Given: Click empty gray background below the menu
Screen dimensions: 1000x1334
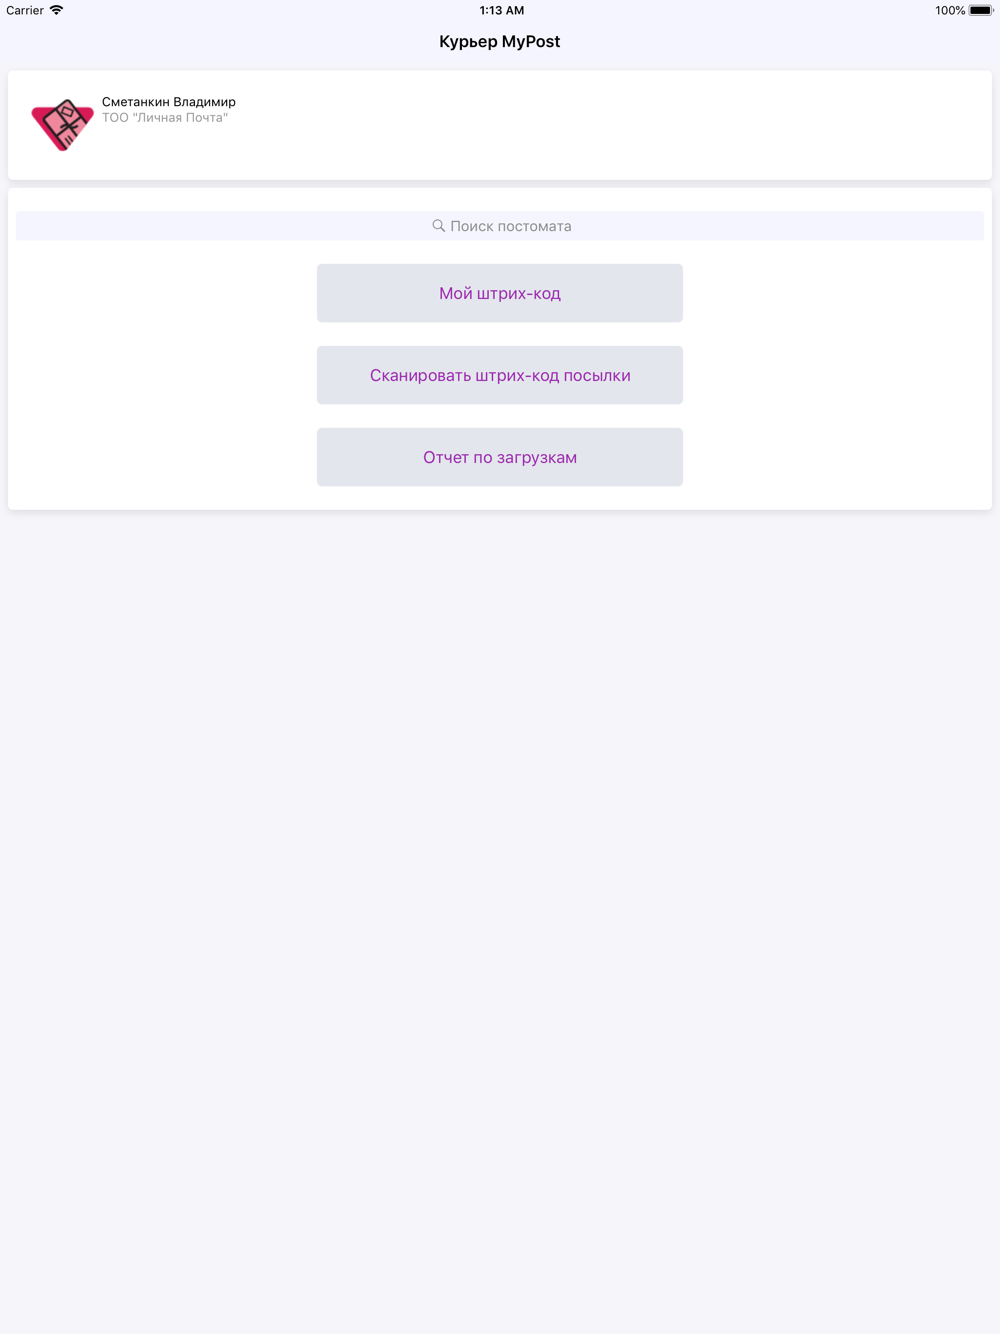Looking at the screenshot, I should [x=500, y=900].
